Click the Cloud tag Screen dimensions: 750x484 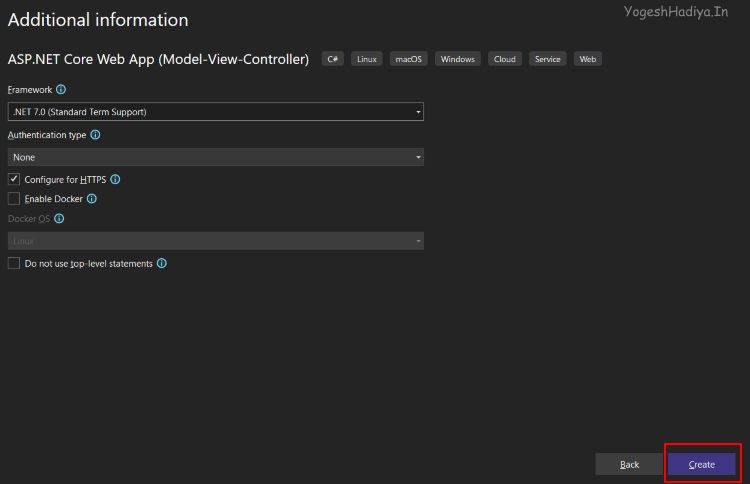[x=505, y=59]
